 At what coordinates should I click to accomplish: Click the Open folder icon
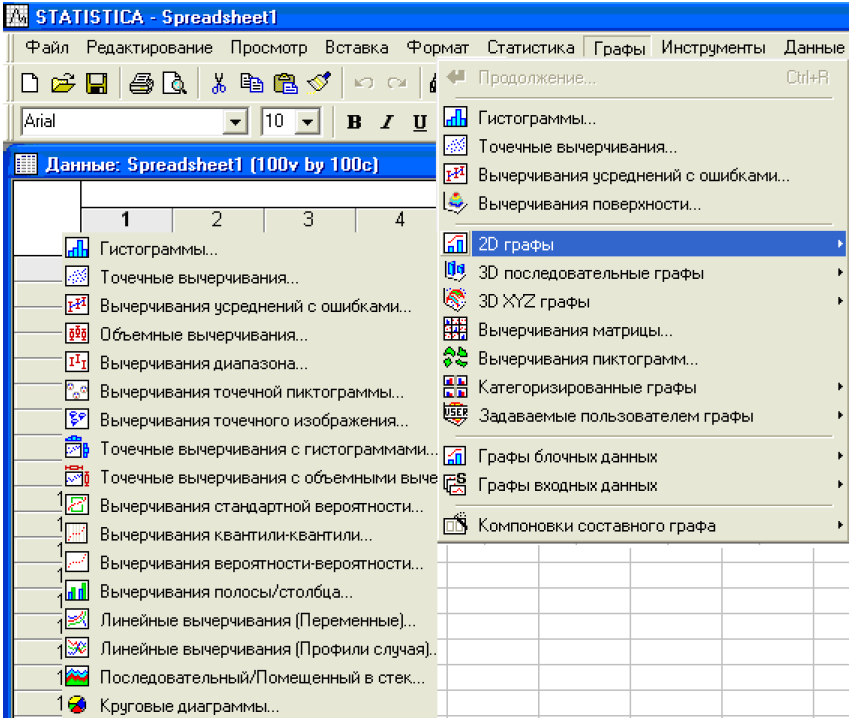tap(63, 84)
